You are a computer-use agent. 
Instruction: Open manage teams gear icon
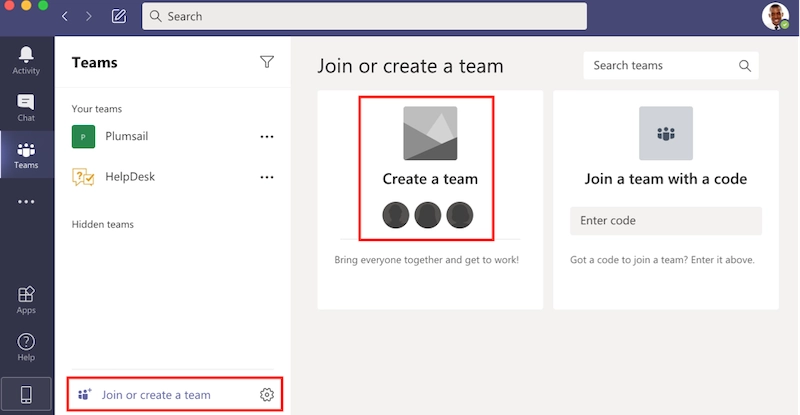tap(267, 395)
